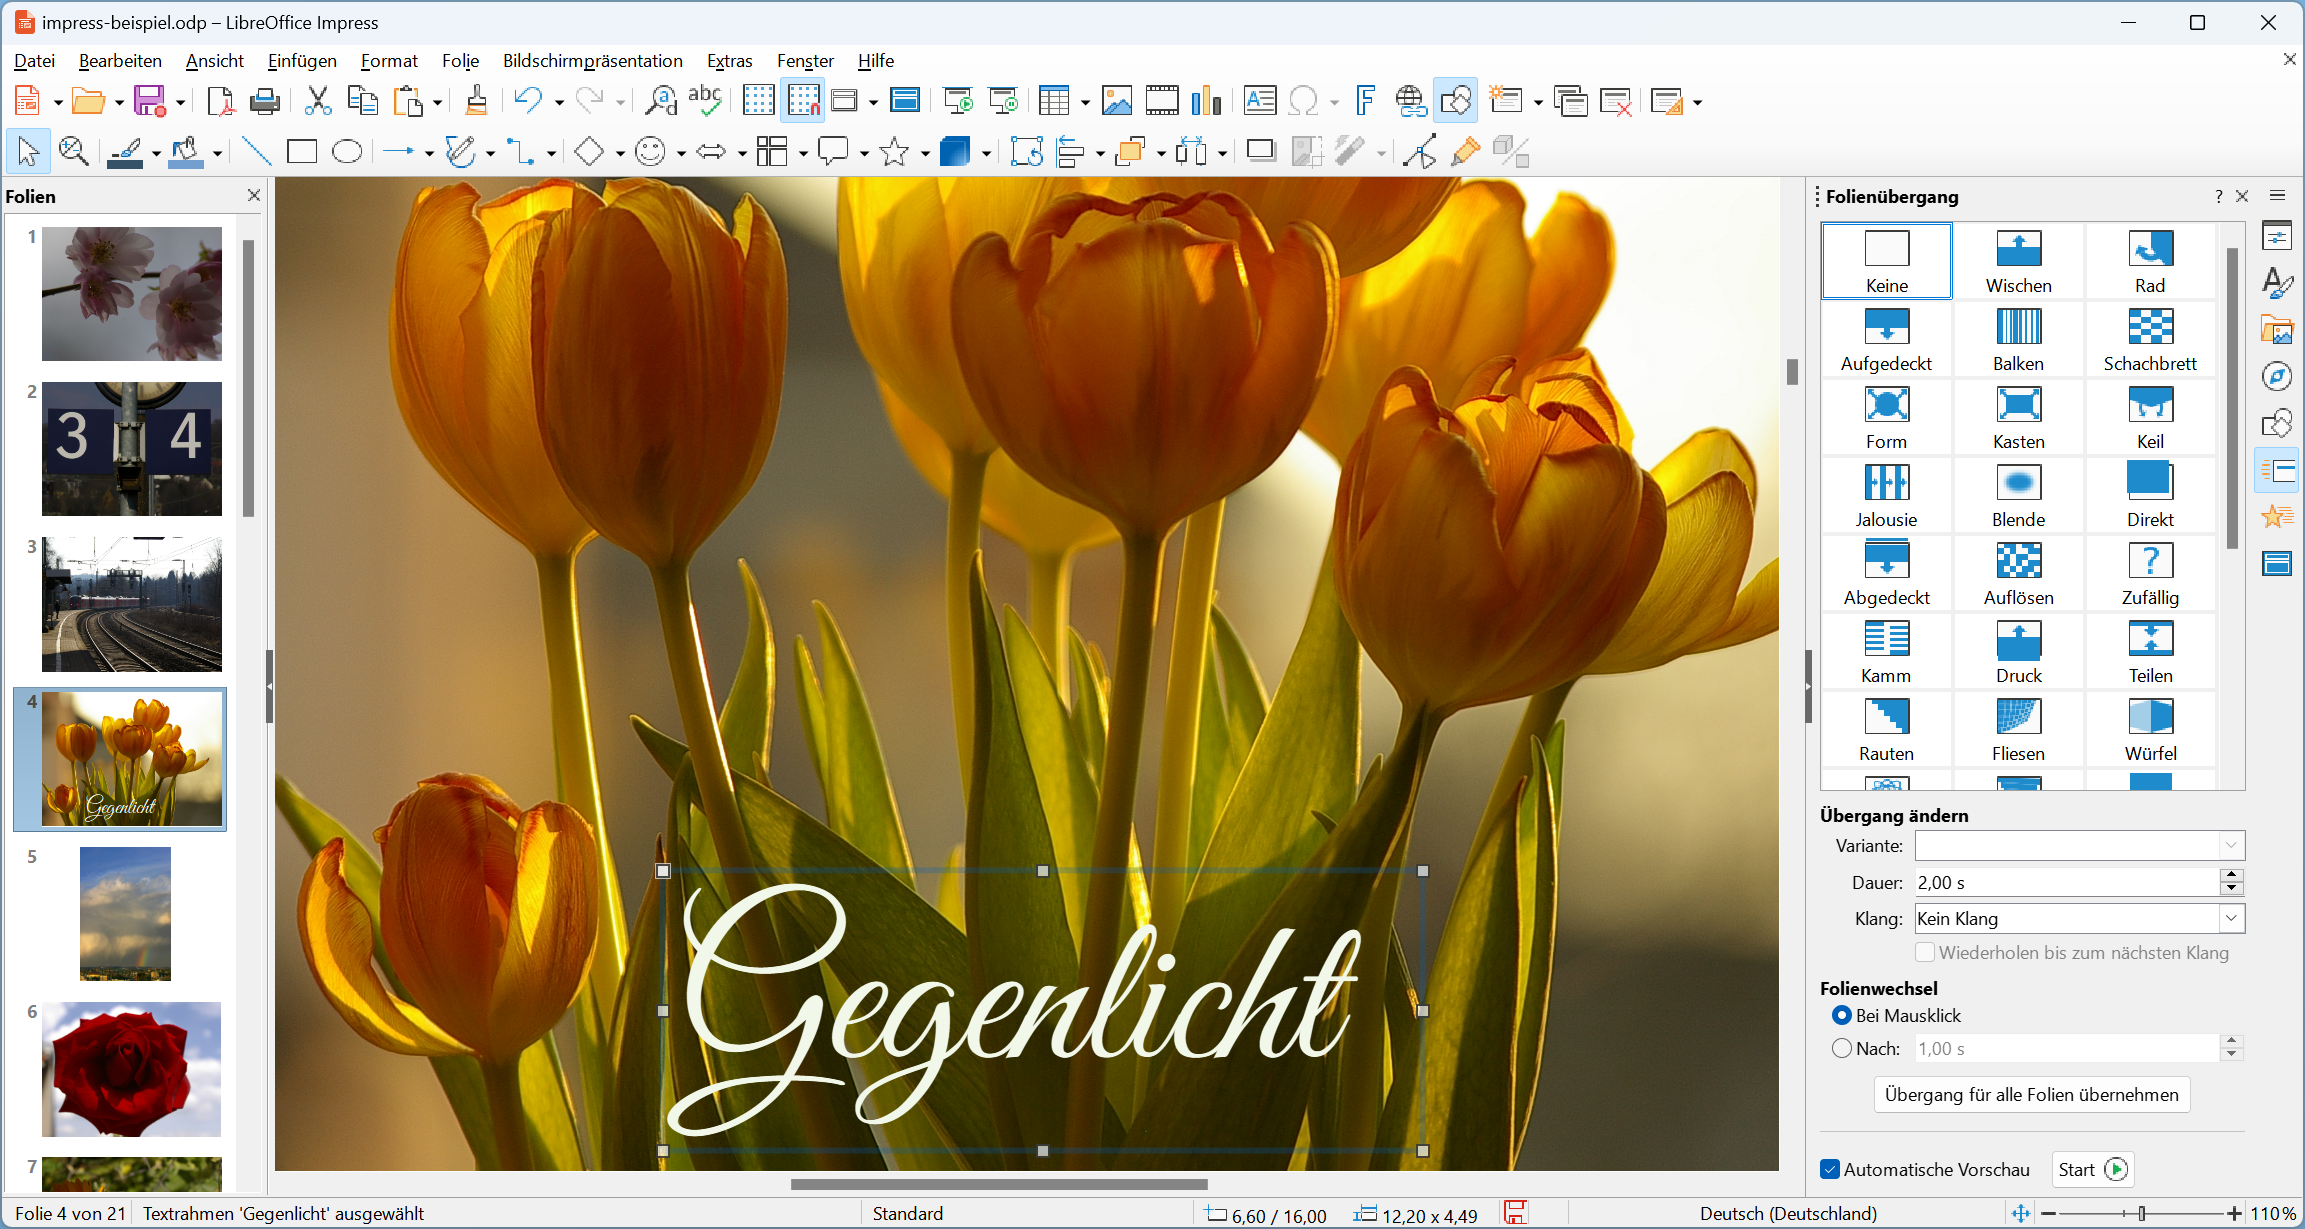The width and height of the screenshot is (2305, 1229).
Task: Open the sidebar Gallery panel icon
Action: (2277, 329)
